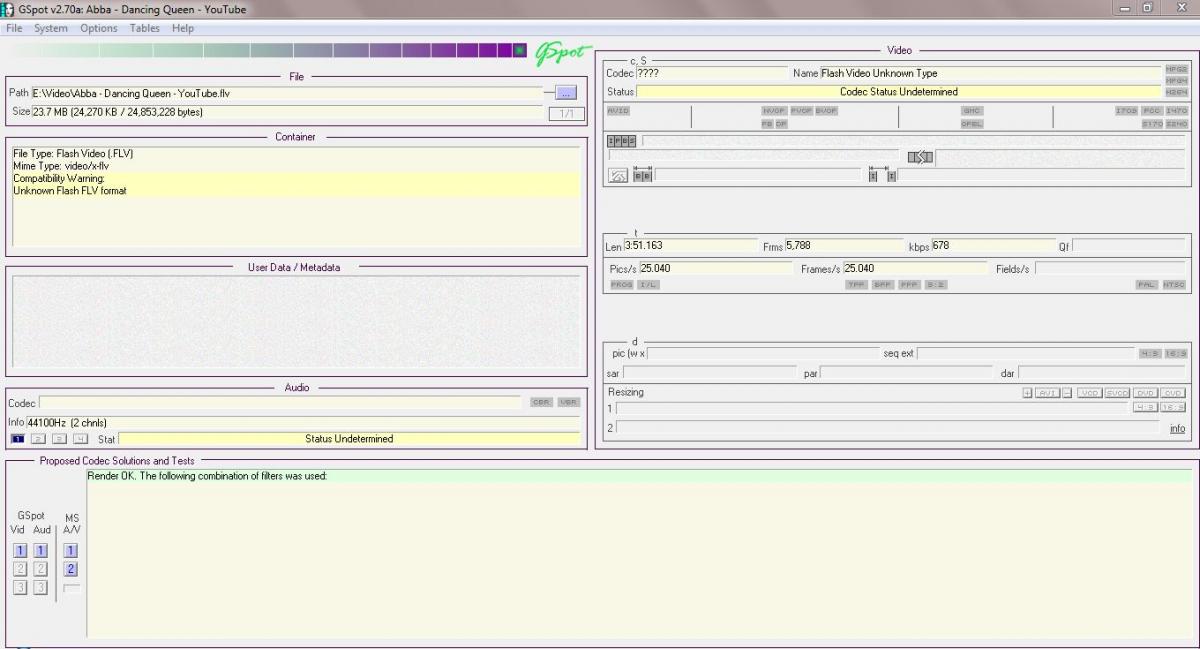
Task: Click the graph icon at Video panel bottom-left
Action: pos(618,175)
